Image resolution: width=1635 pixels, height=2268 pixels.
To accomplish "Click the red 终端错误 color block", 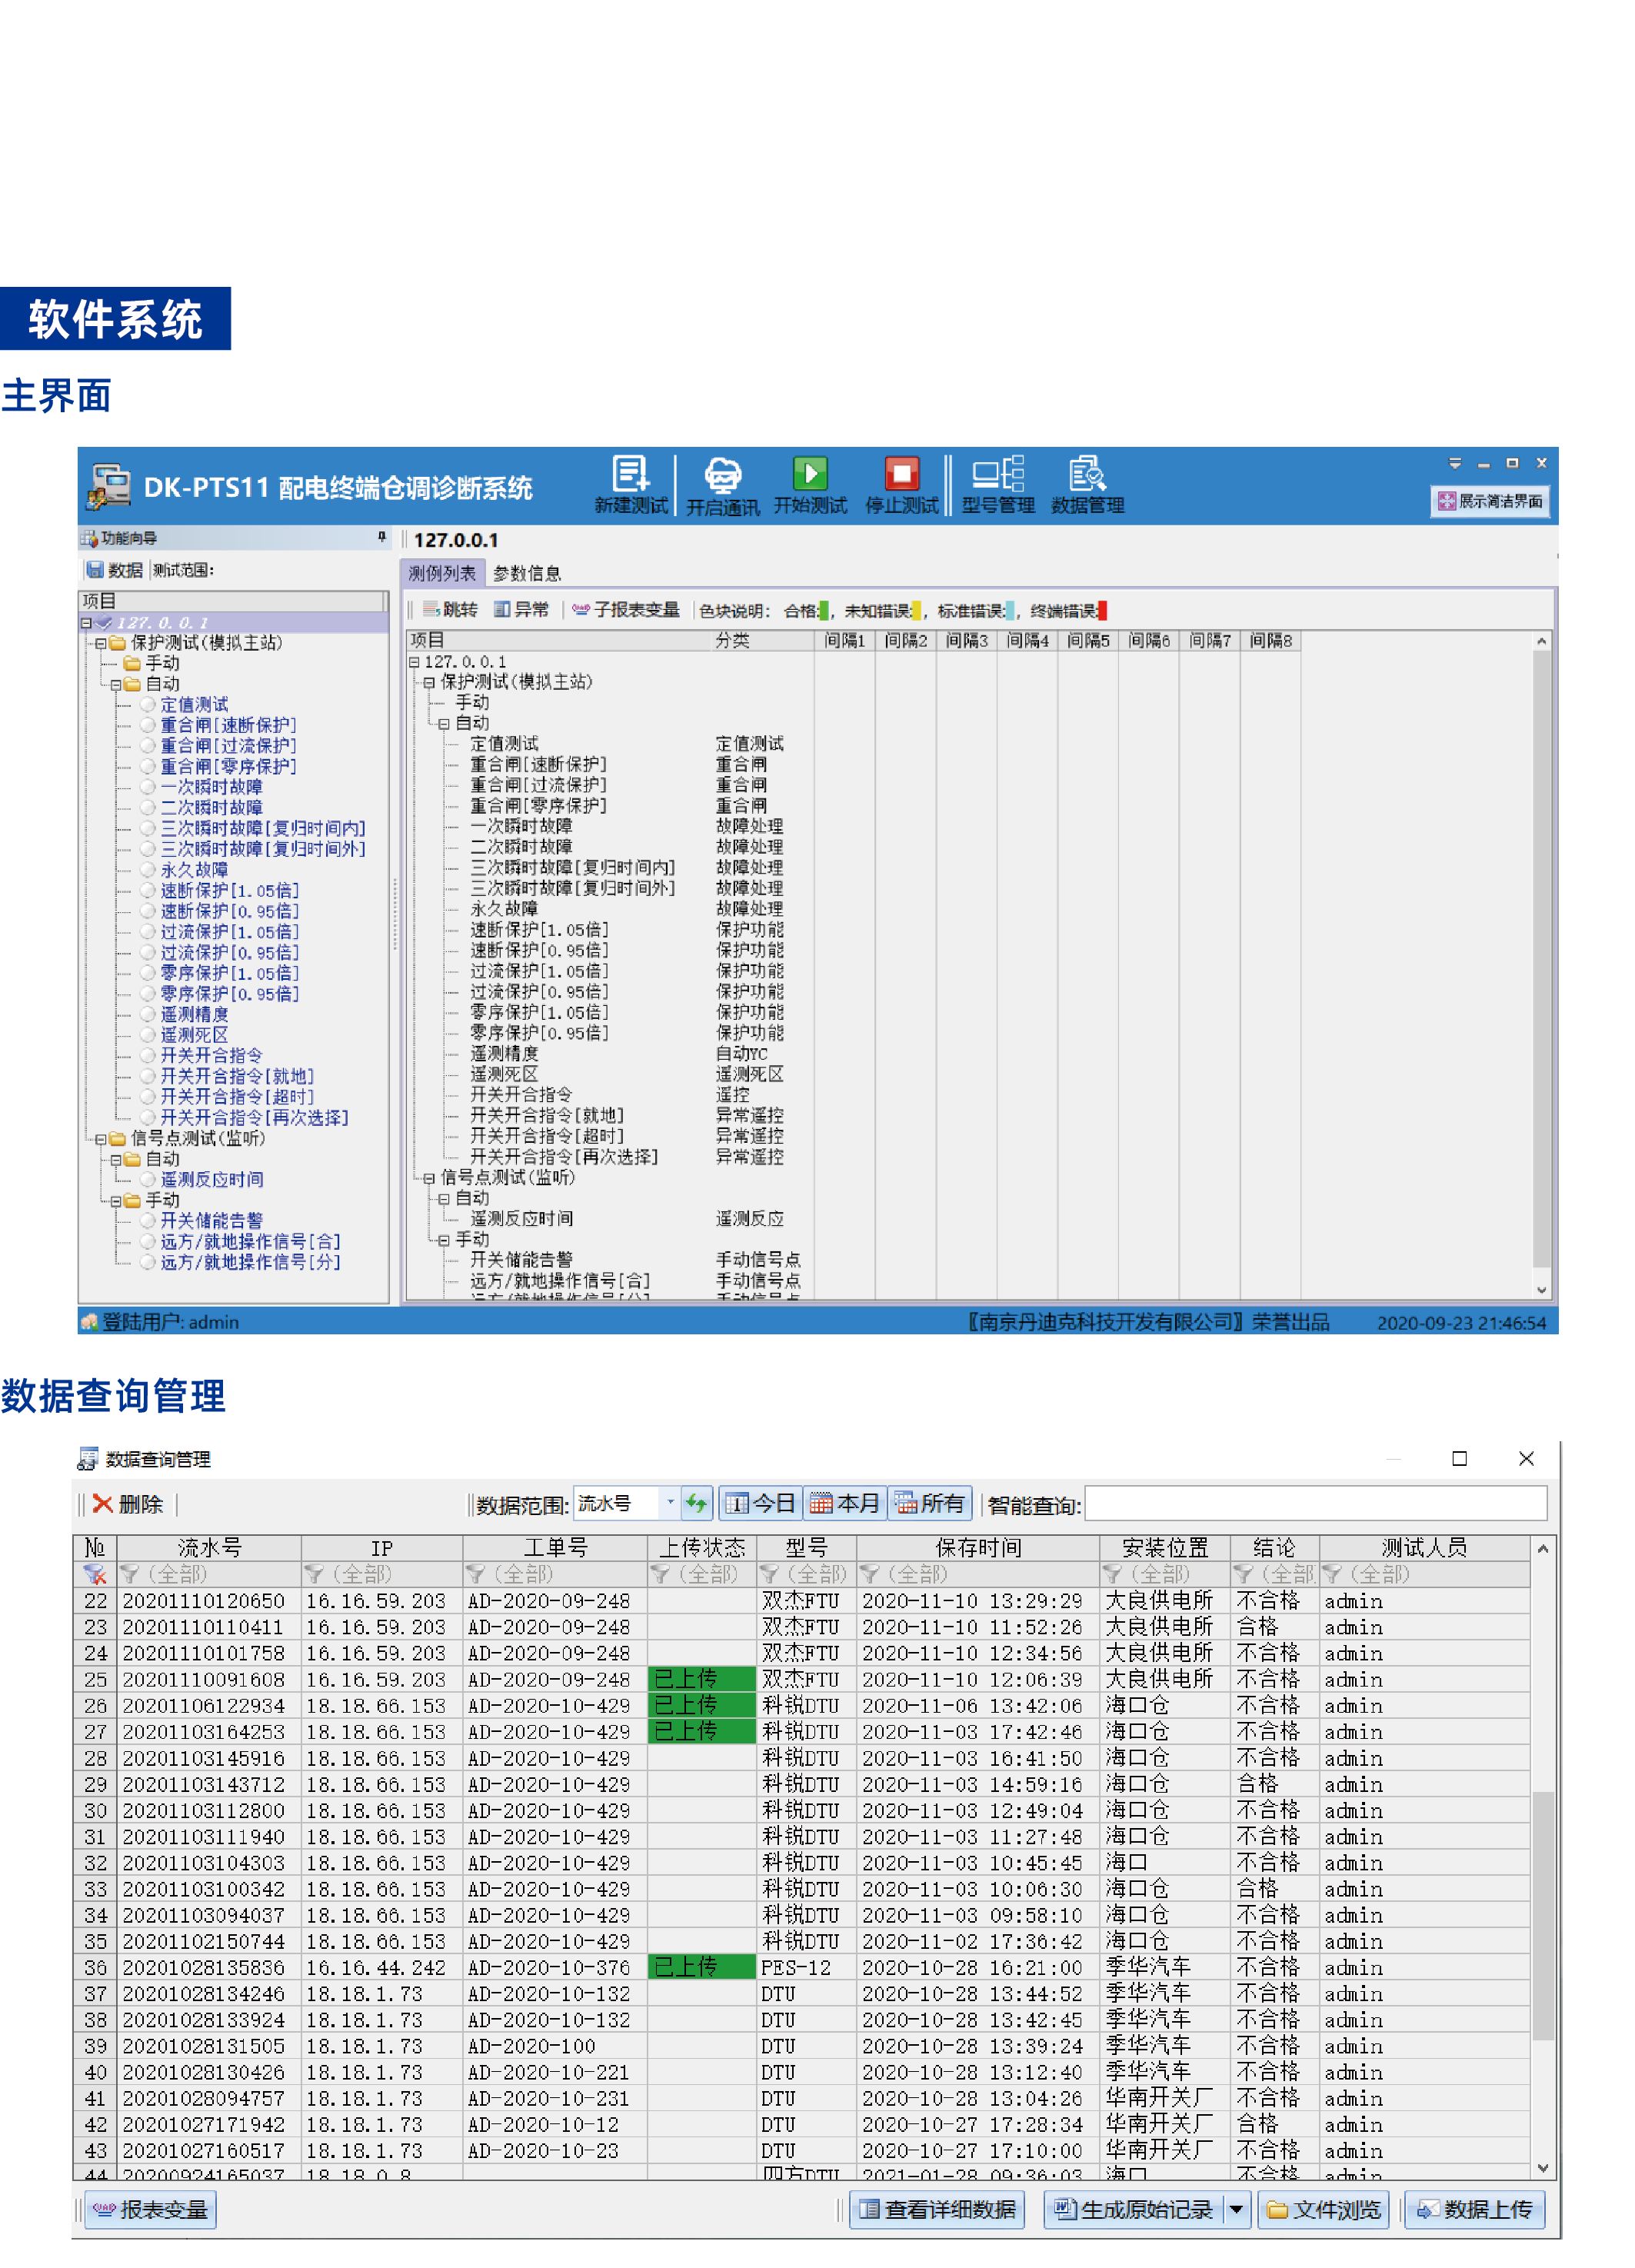I will pyautogui.click(x=1101, y=611).
